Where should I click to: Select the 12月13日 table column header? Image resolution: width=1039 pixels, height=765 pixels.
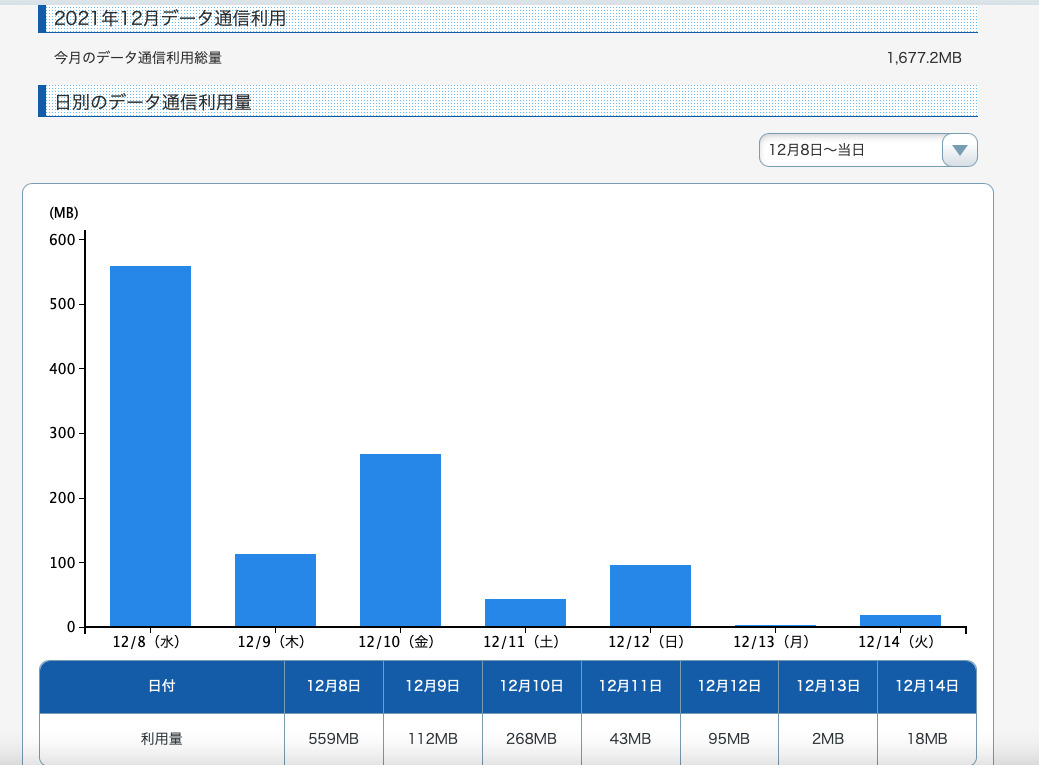click(828, 687)
